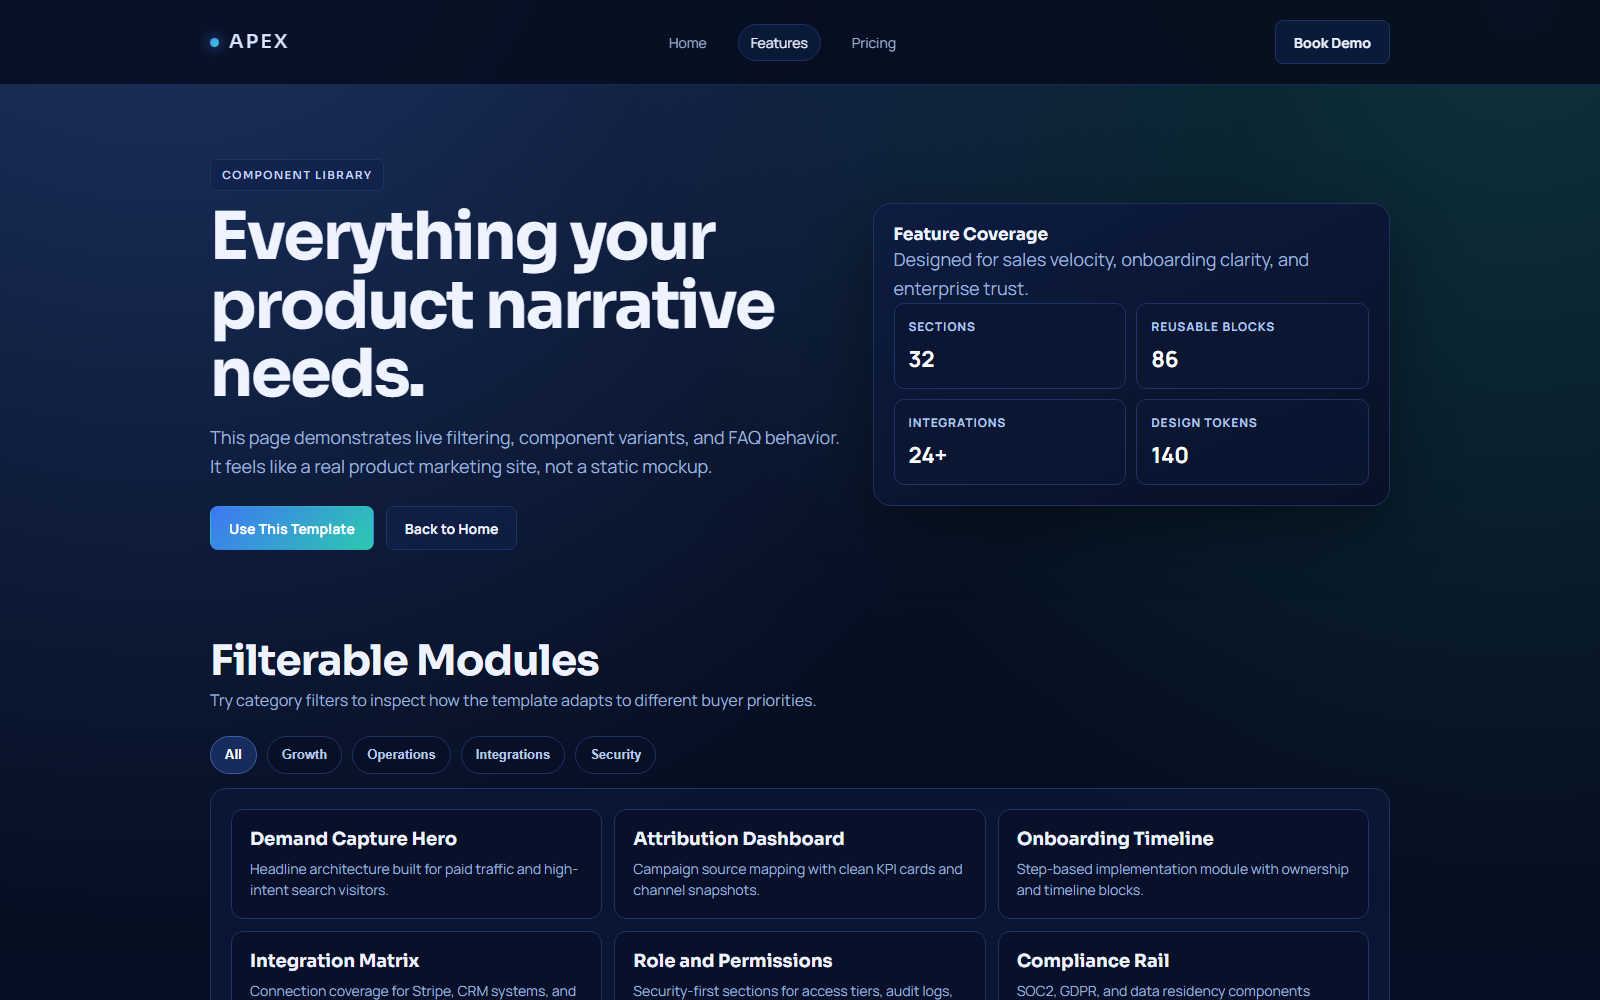Select the Back to Home button
This screenshot has width=1600, height=1000.
coord(451,528)
